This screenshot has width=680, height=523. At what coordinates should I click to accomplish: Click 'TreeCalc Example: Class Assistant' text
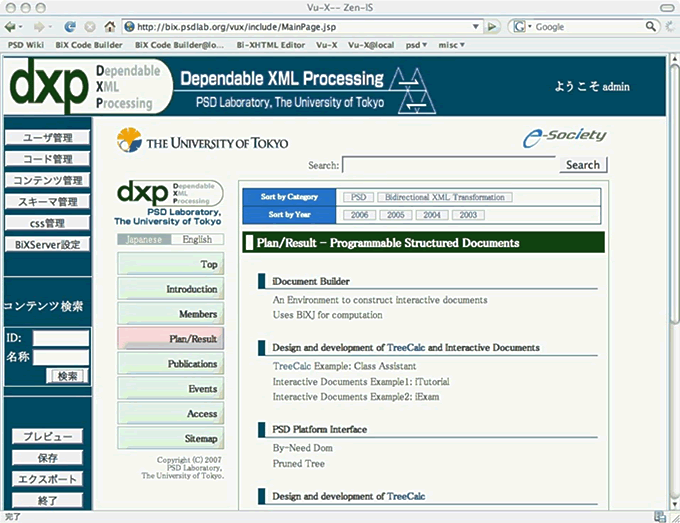pos(344,366)
